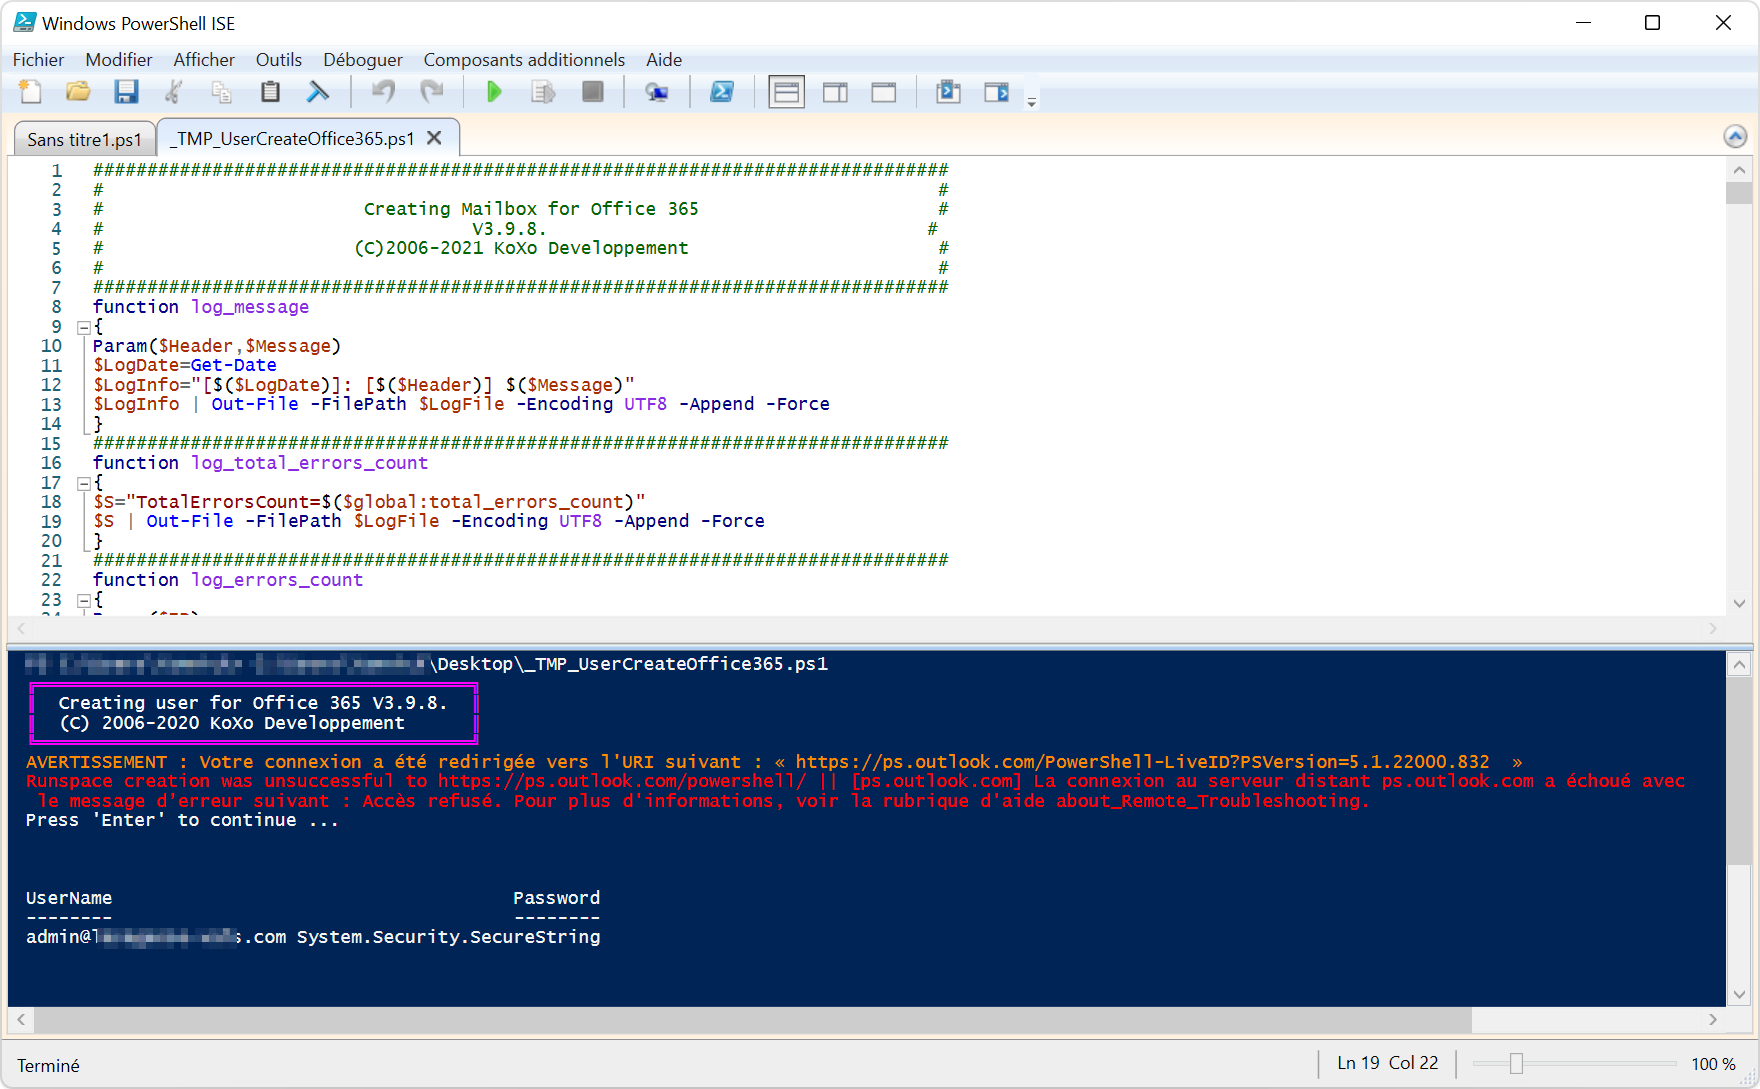Create a new script file

[30, 92]
